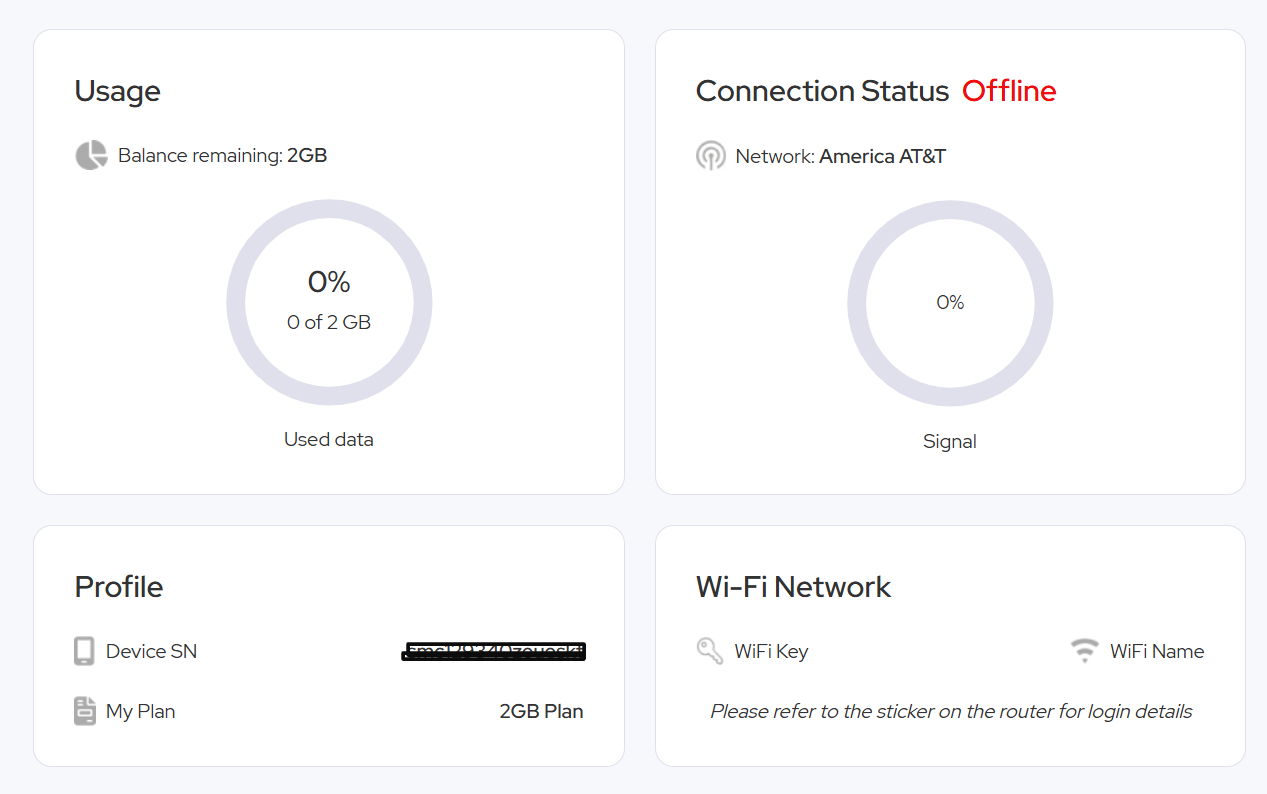Click the 2GB Plan value
The height and width of the screenshot is (794, 1267).
click(x=541, y=711)
